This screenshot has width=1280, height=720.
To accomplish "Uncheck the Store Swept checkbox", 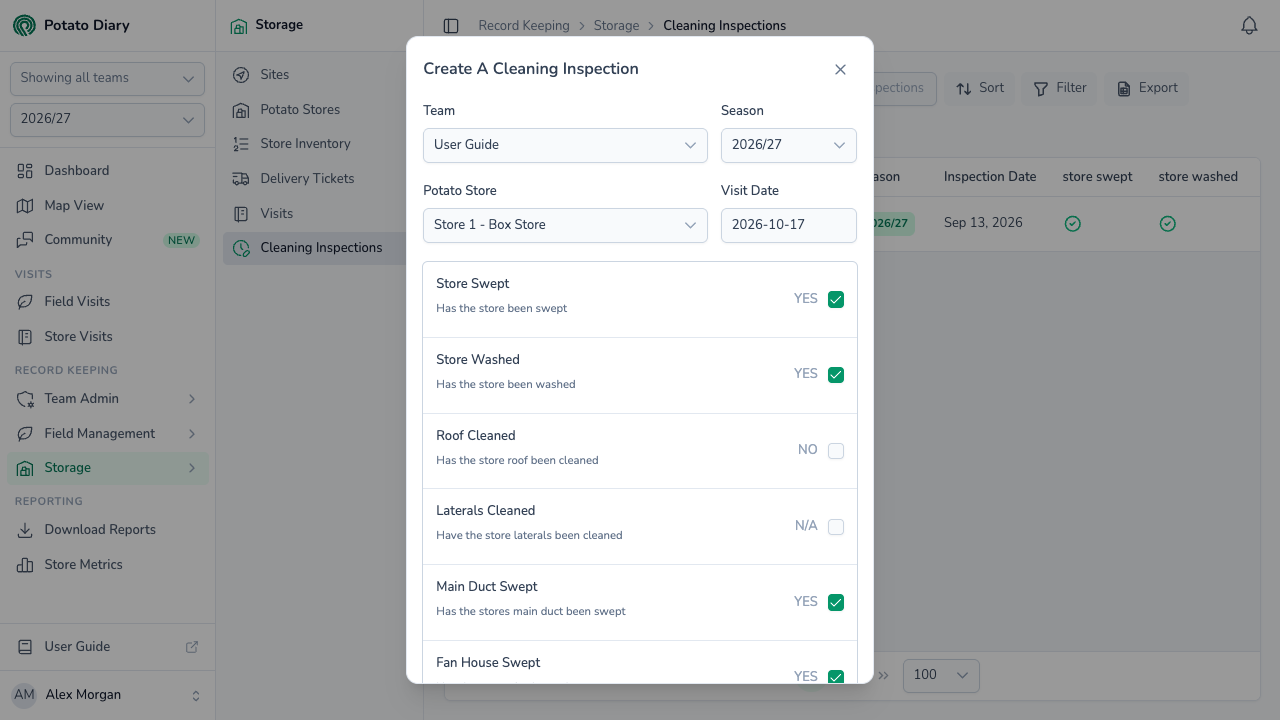I will click(x=836, y=299).
